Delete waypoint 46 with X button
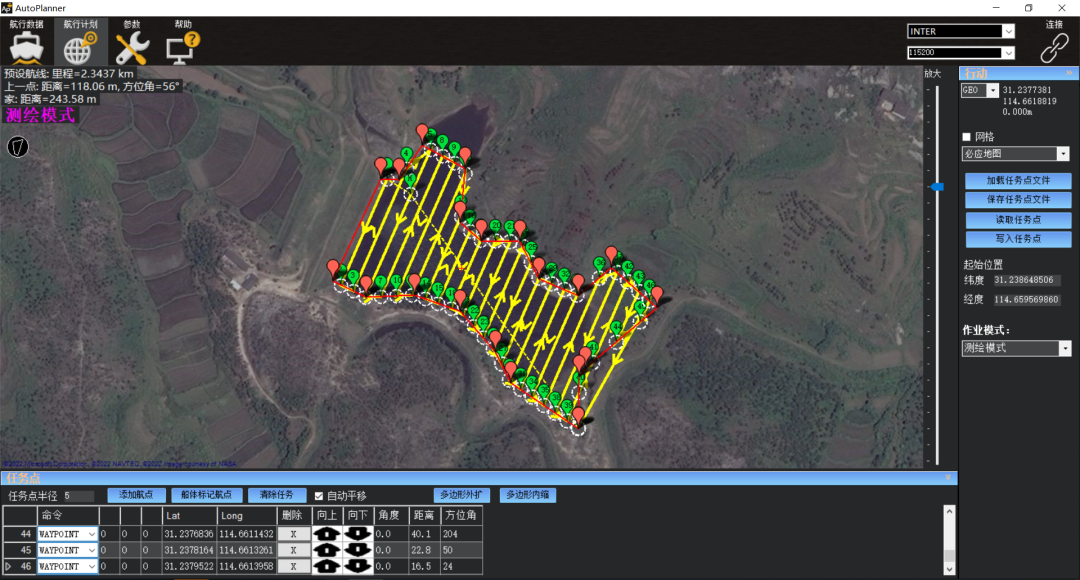Screen dimensions: 1080x580 (292, 567)
